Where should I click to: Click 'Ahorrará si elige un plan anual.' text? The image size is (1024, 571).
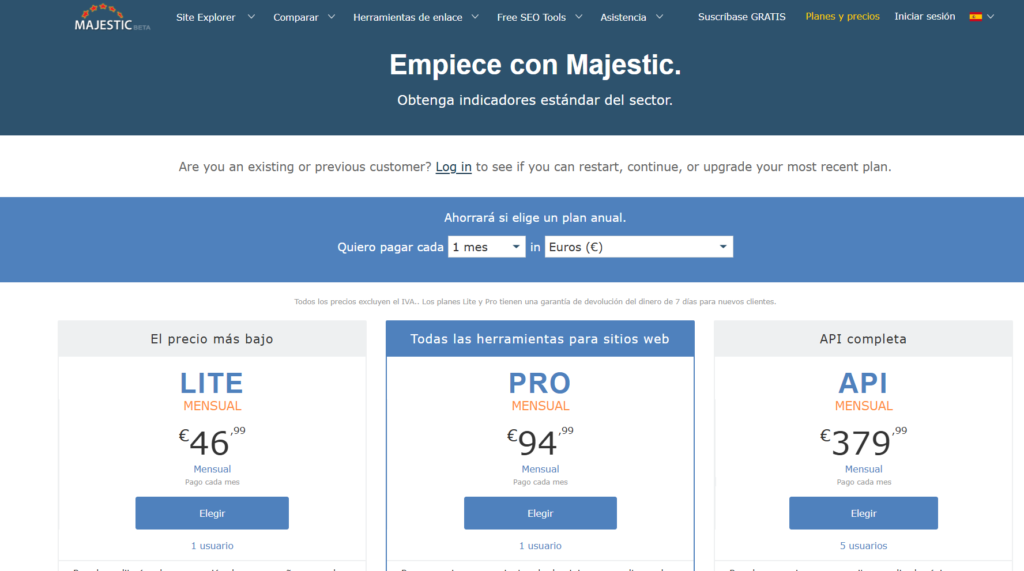pyautogui.click(x=535, y=218)
